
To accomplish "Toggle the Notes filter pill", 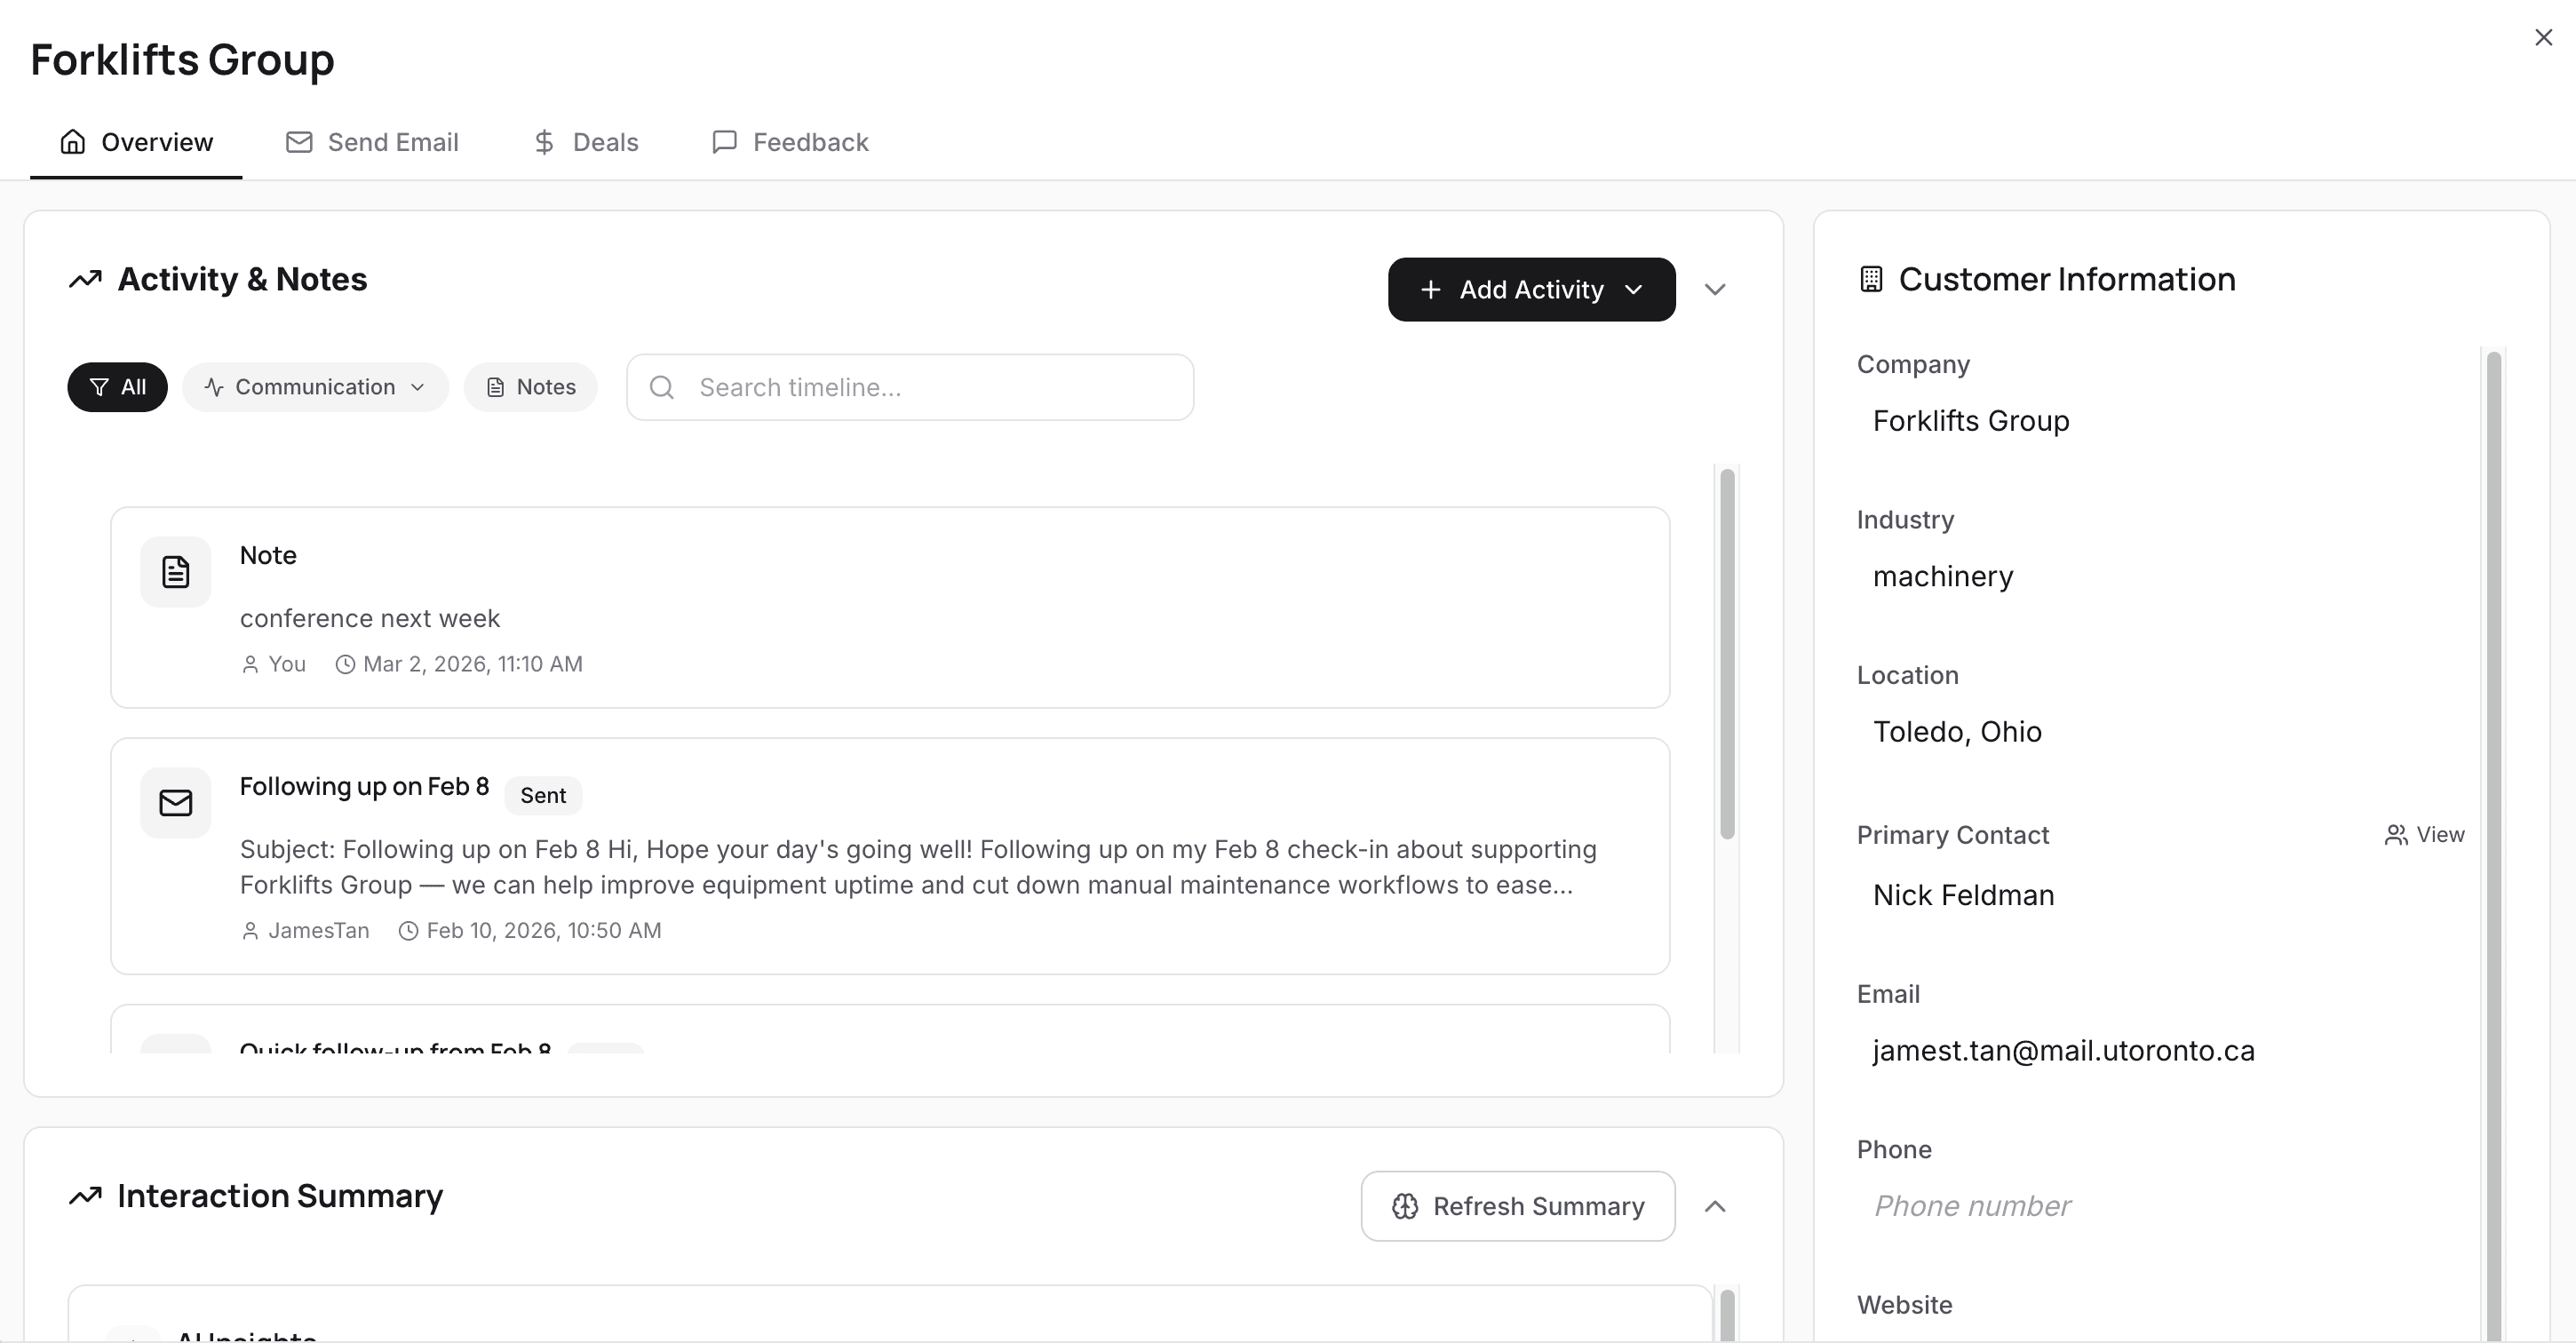I will [530, 387].
